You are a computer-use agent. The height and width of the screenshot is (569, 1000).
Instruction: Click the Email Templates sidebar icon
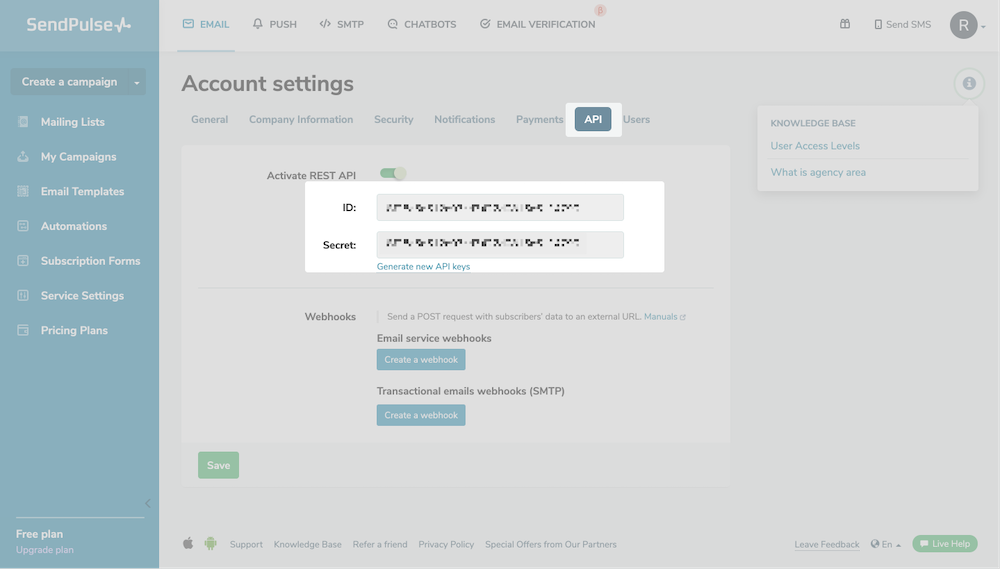point(23,191)
